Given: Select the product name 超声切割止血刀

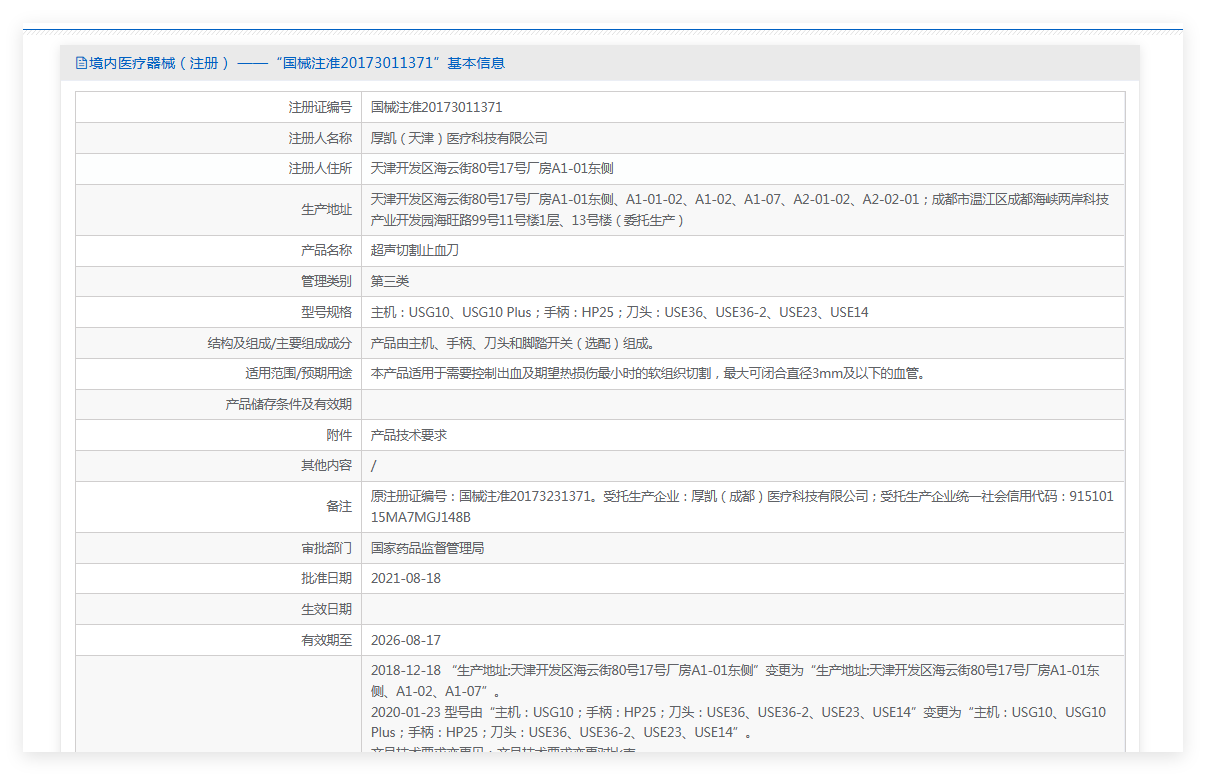Looking at the screenshot, I should (x=415, y=251).
